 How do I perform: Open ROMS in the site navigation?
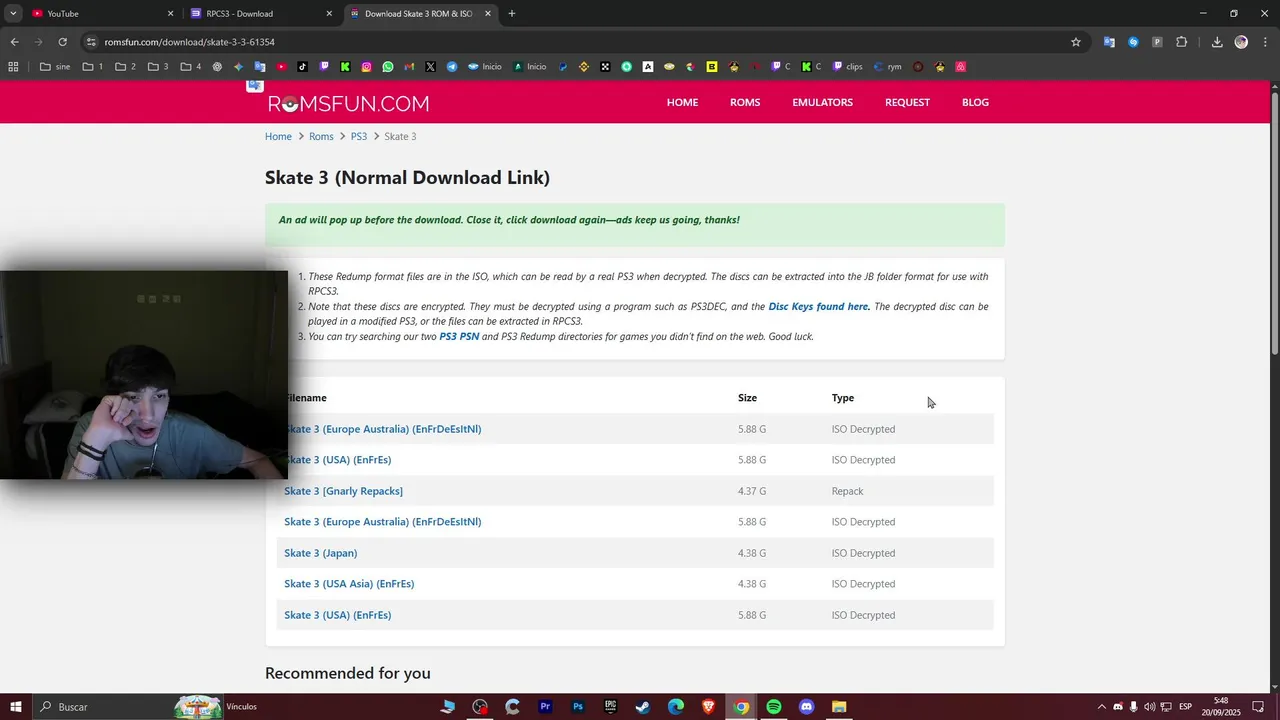745,102
